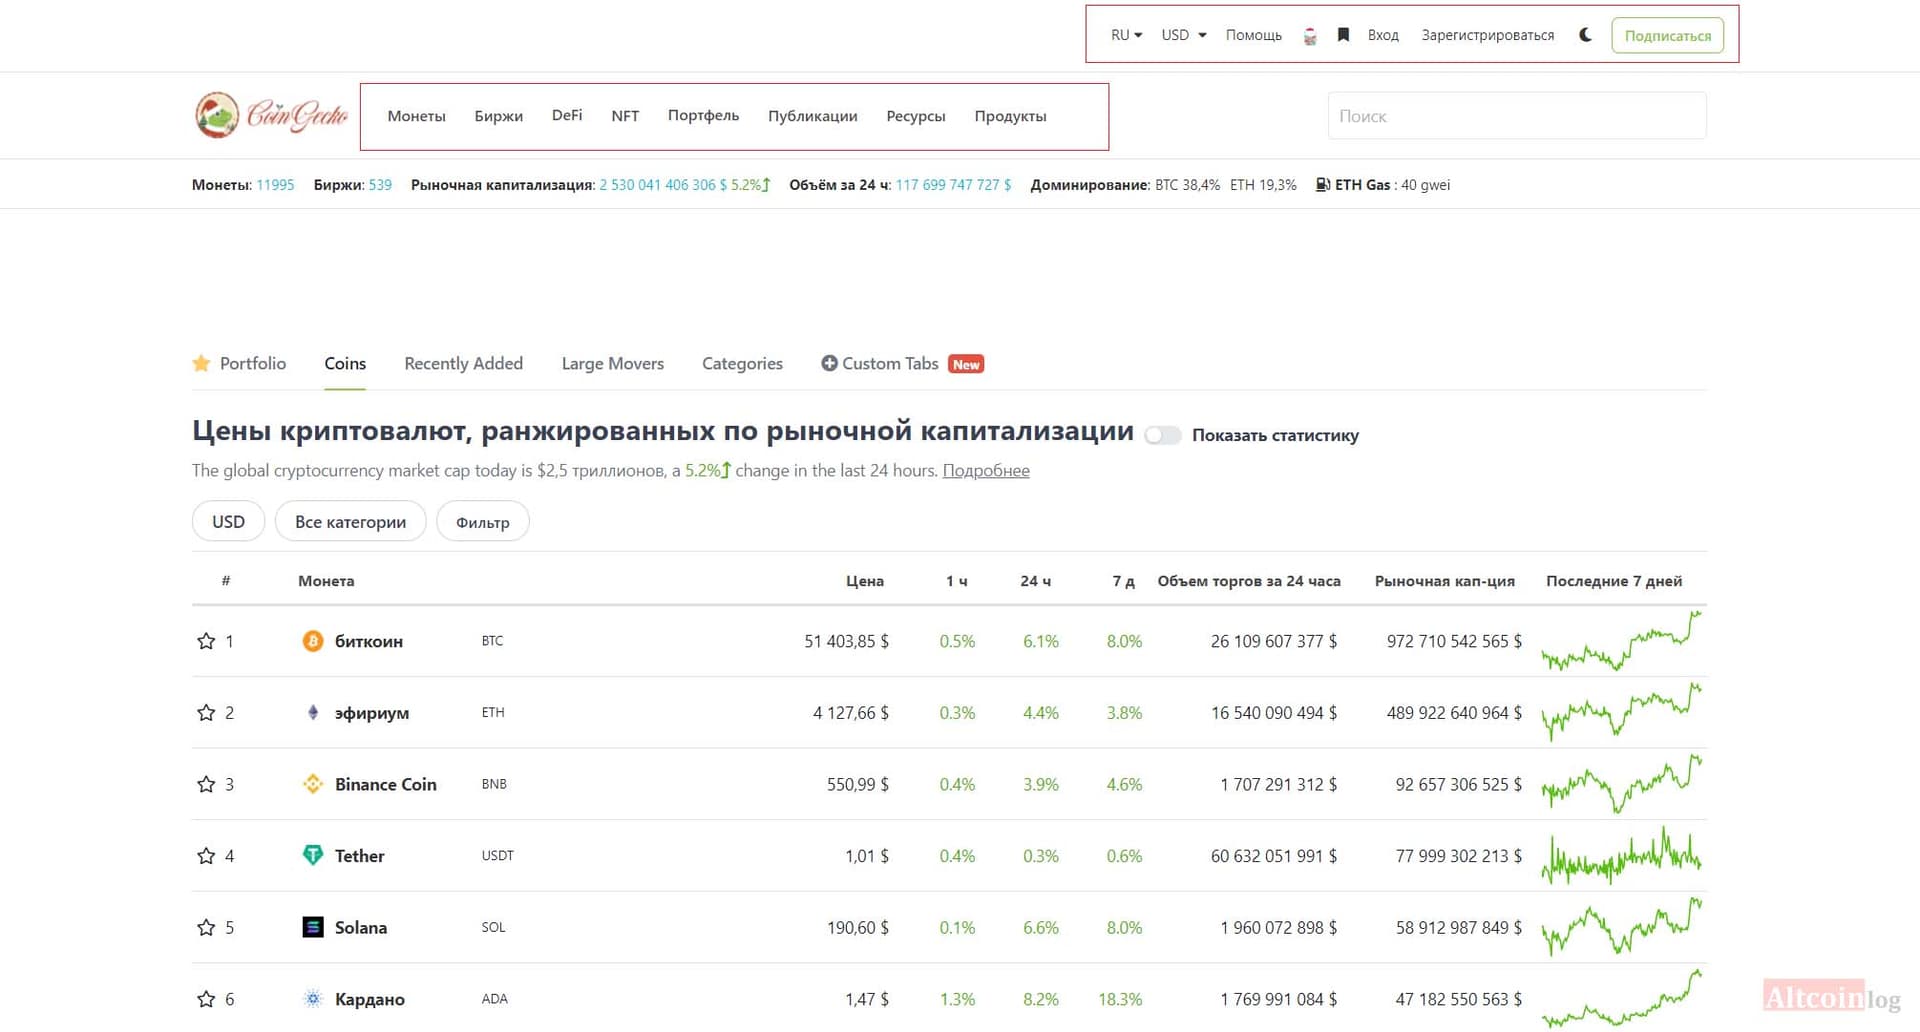
Task: Click the Binance Coin logo icon
Action: coord(313,784)
